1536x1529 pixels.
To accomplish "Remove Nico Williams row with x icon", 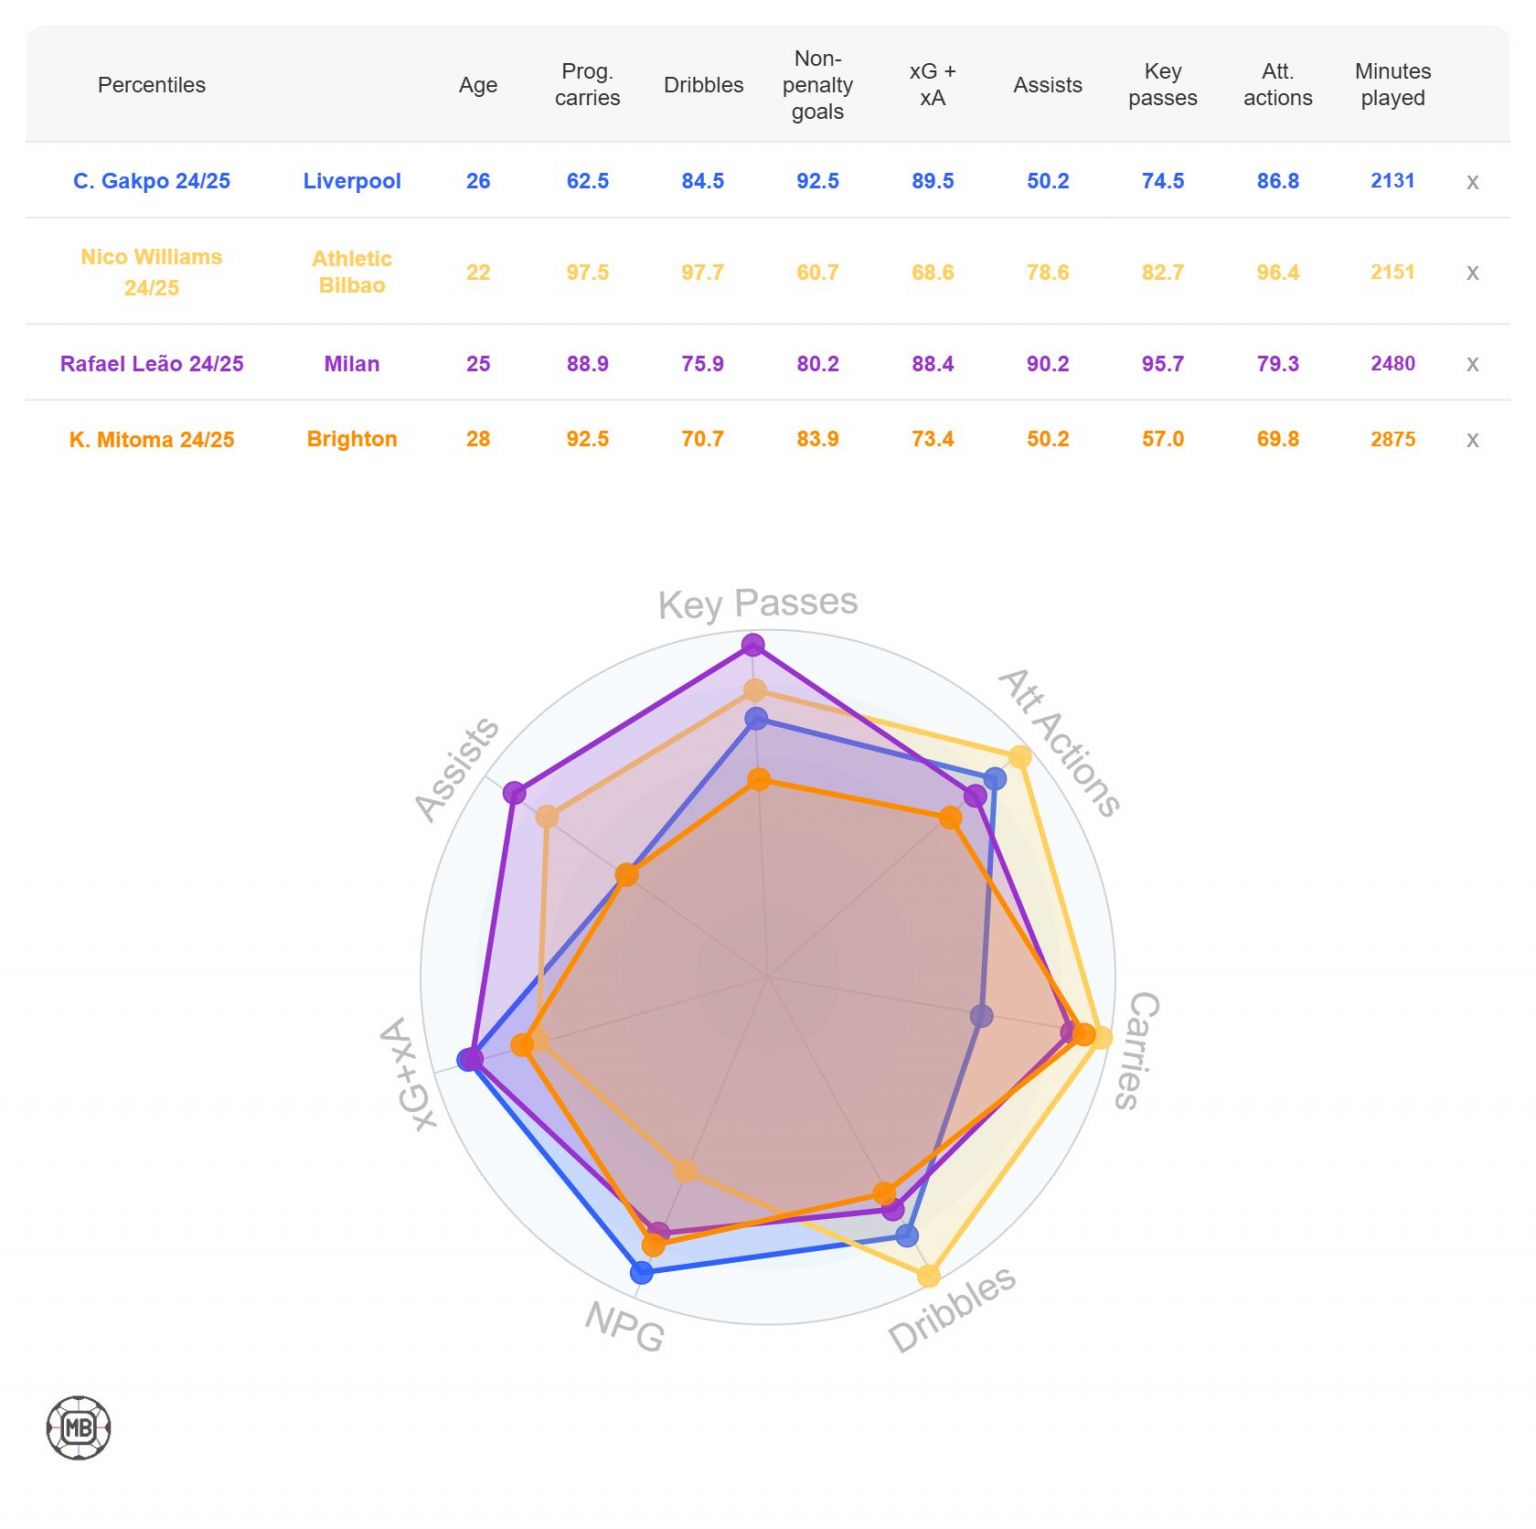I will pos(1472,273).
